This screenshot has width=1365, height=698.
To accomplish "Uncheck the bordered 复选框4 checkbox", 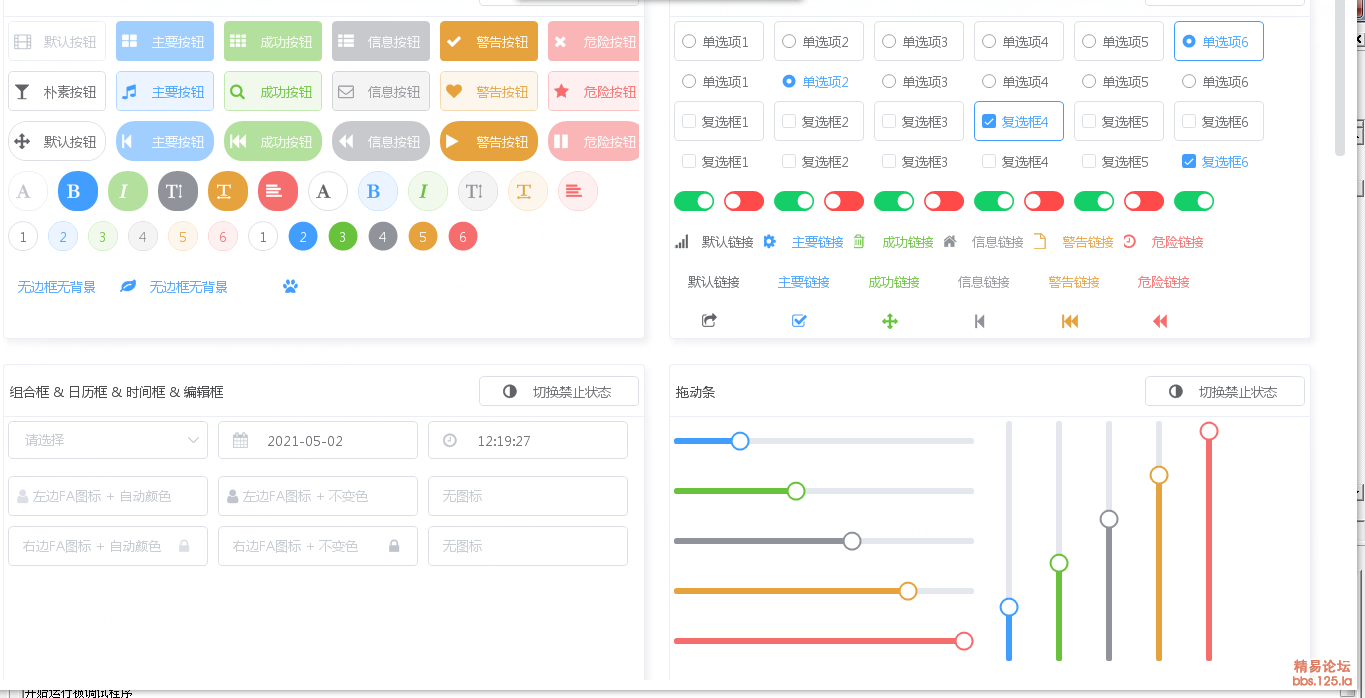I will (1018, 122).
